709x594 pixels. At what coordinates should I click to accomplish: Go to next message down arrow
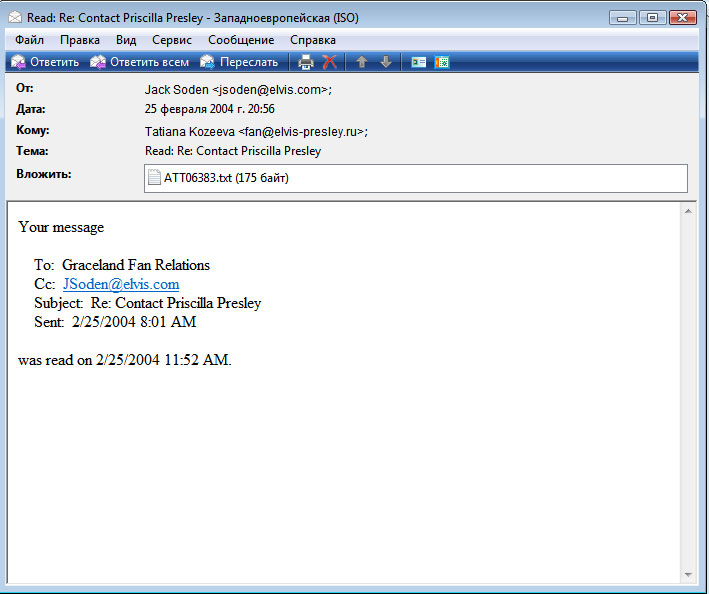[x=386, y=62]
